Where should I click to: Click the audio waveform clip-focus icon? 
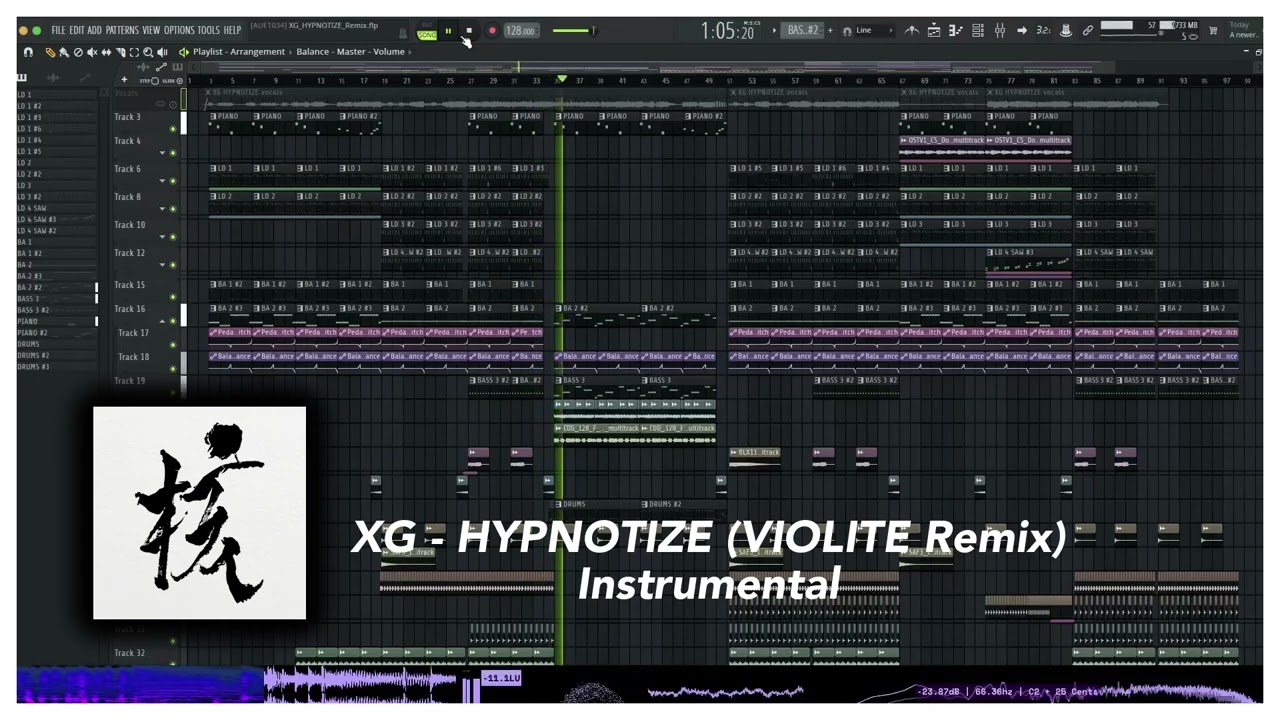click(x=143, y=67)
